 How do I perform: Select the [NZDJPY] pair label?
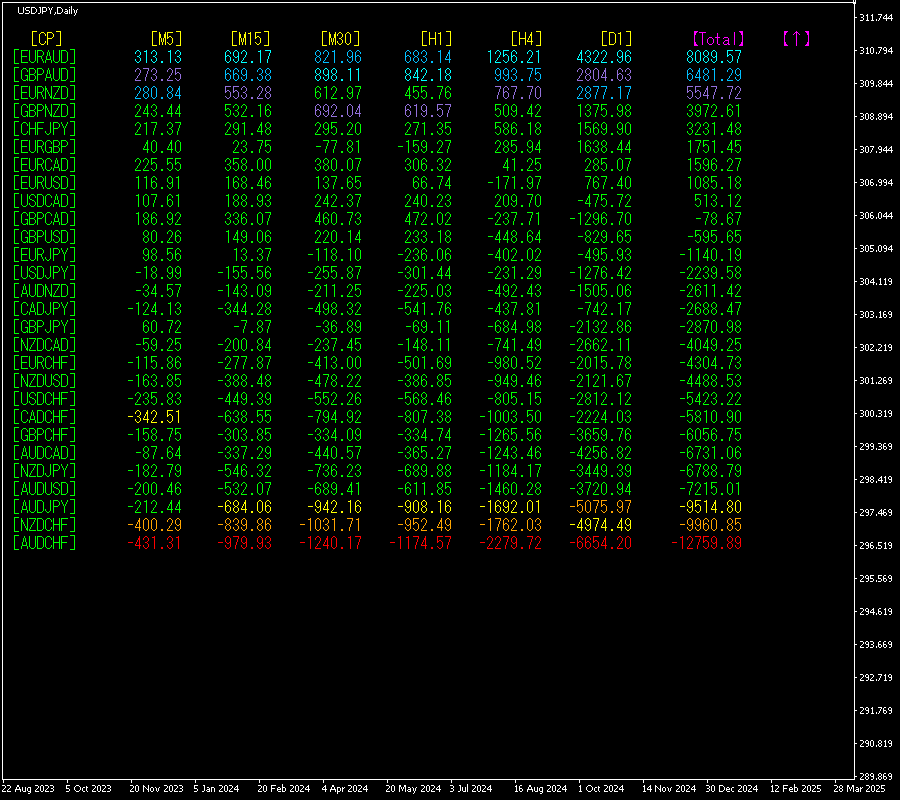44,471
